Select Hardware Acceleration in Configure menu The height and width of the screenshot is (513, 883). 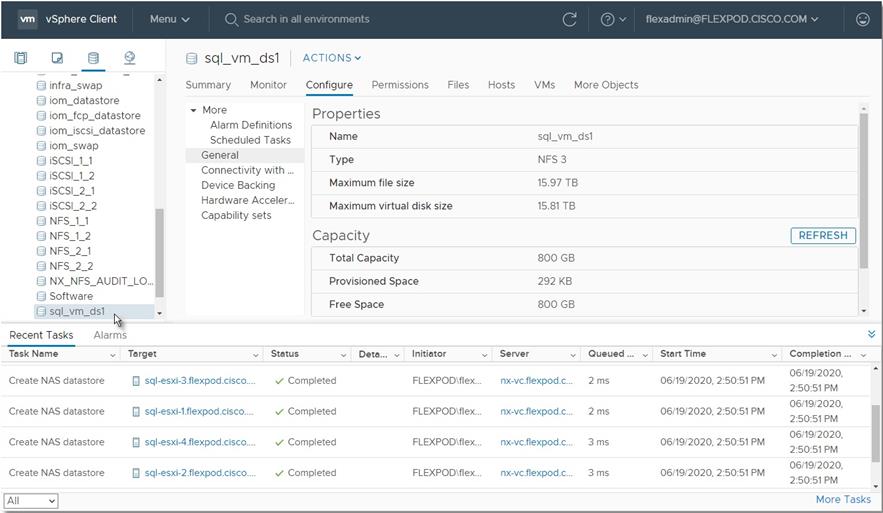(x=248, y=200)
